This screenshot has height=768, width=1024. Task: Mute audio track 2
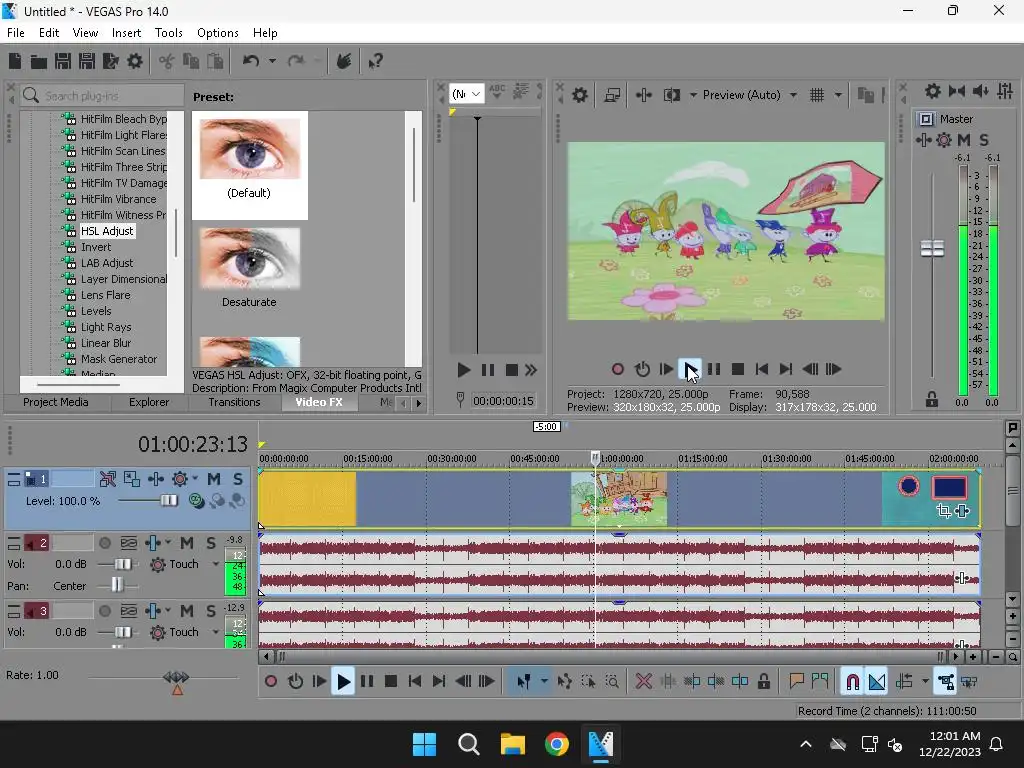coord(187,543)
